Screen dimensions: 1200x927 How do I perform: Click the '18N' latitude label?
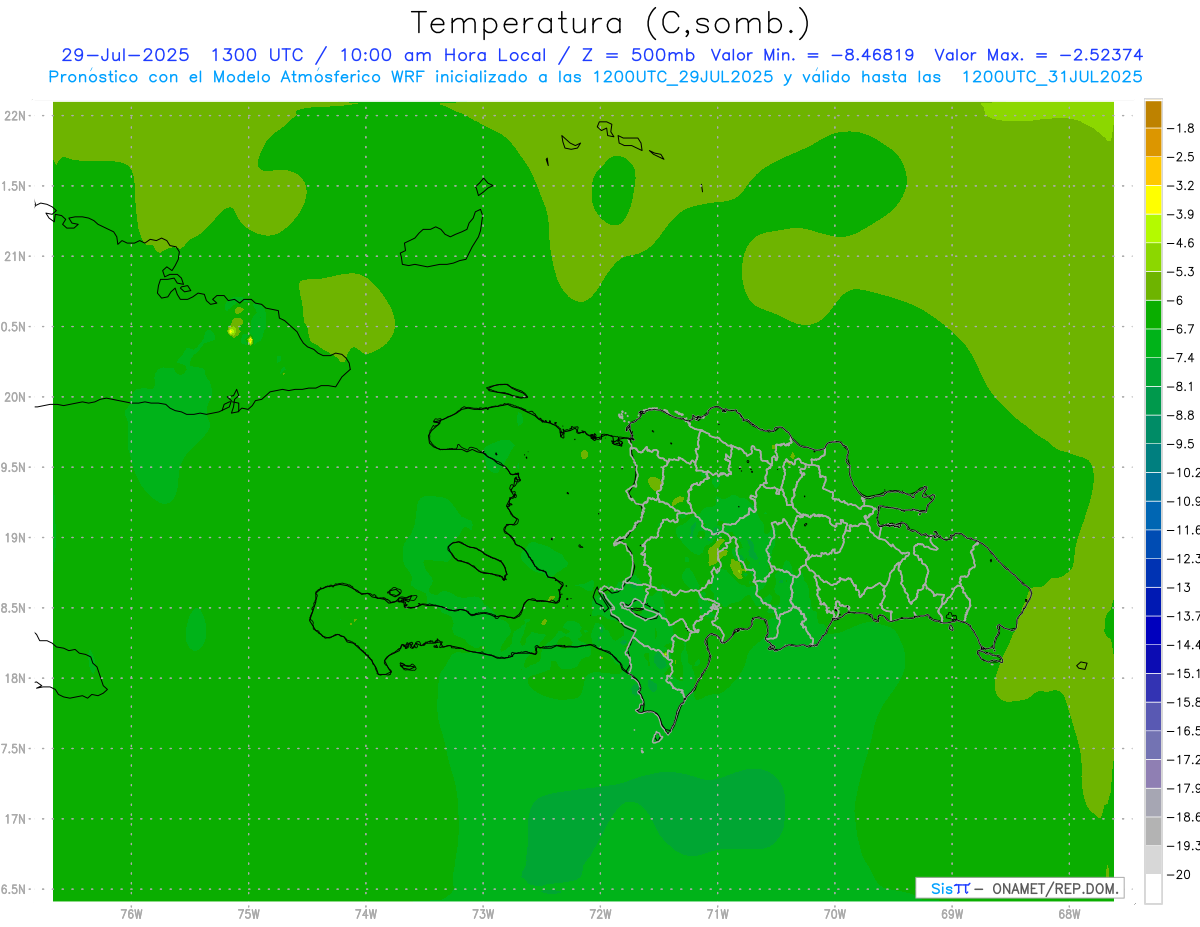14,678
